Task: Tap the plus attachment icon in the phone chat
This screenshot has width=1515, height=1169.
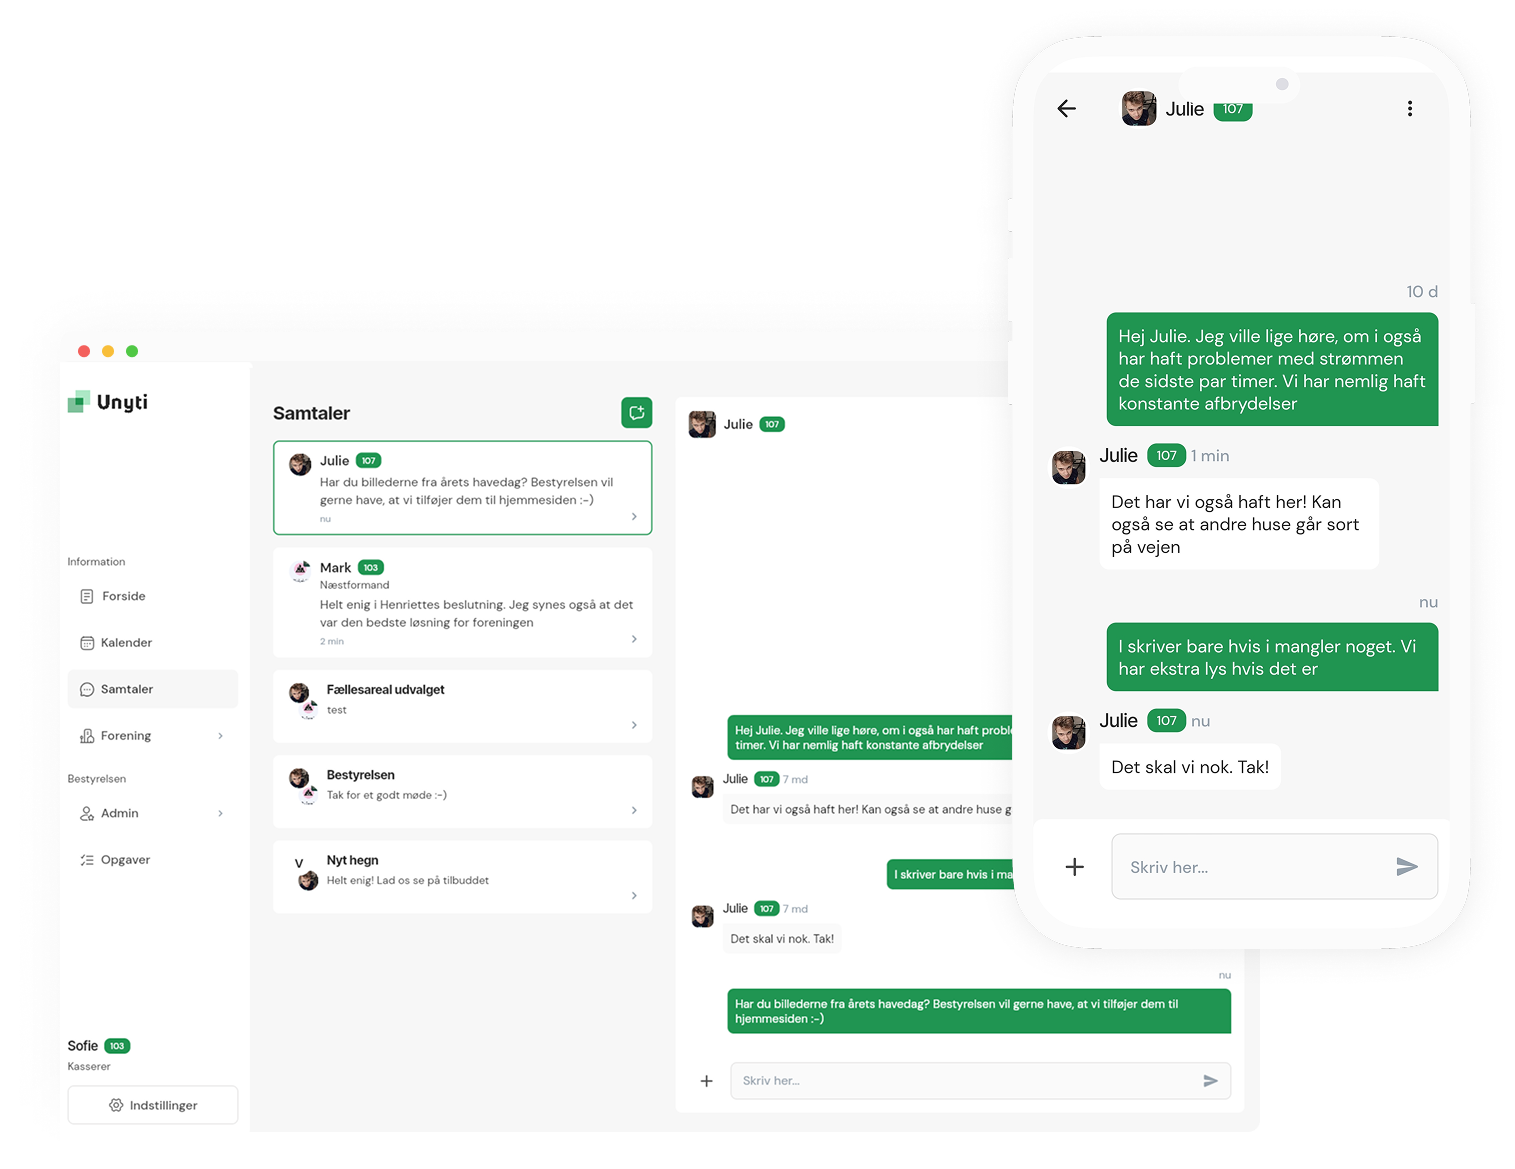Action: click(1074, 866)
